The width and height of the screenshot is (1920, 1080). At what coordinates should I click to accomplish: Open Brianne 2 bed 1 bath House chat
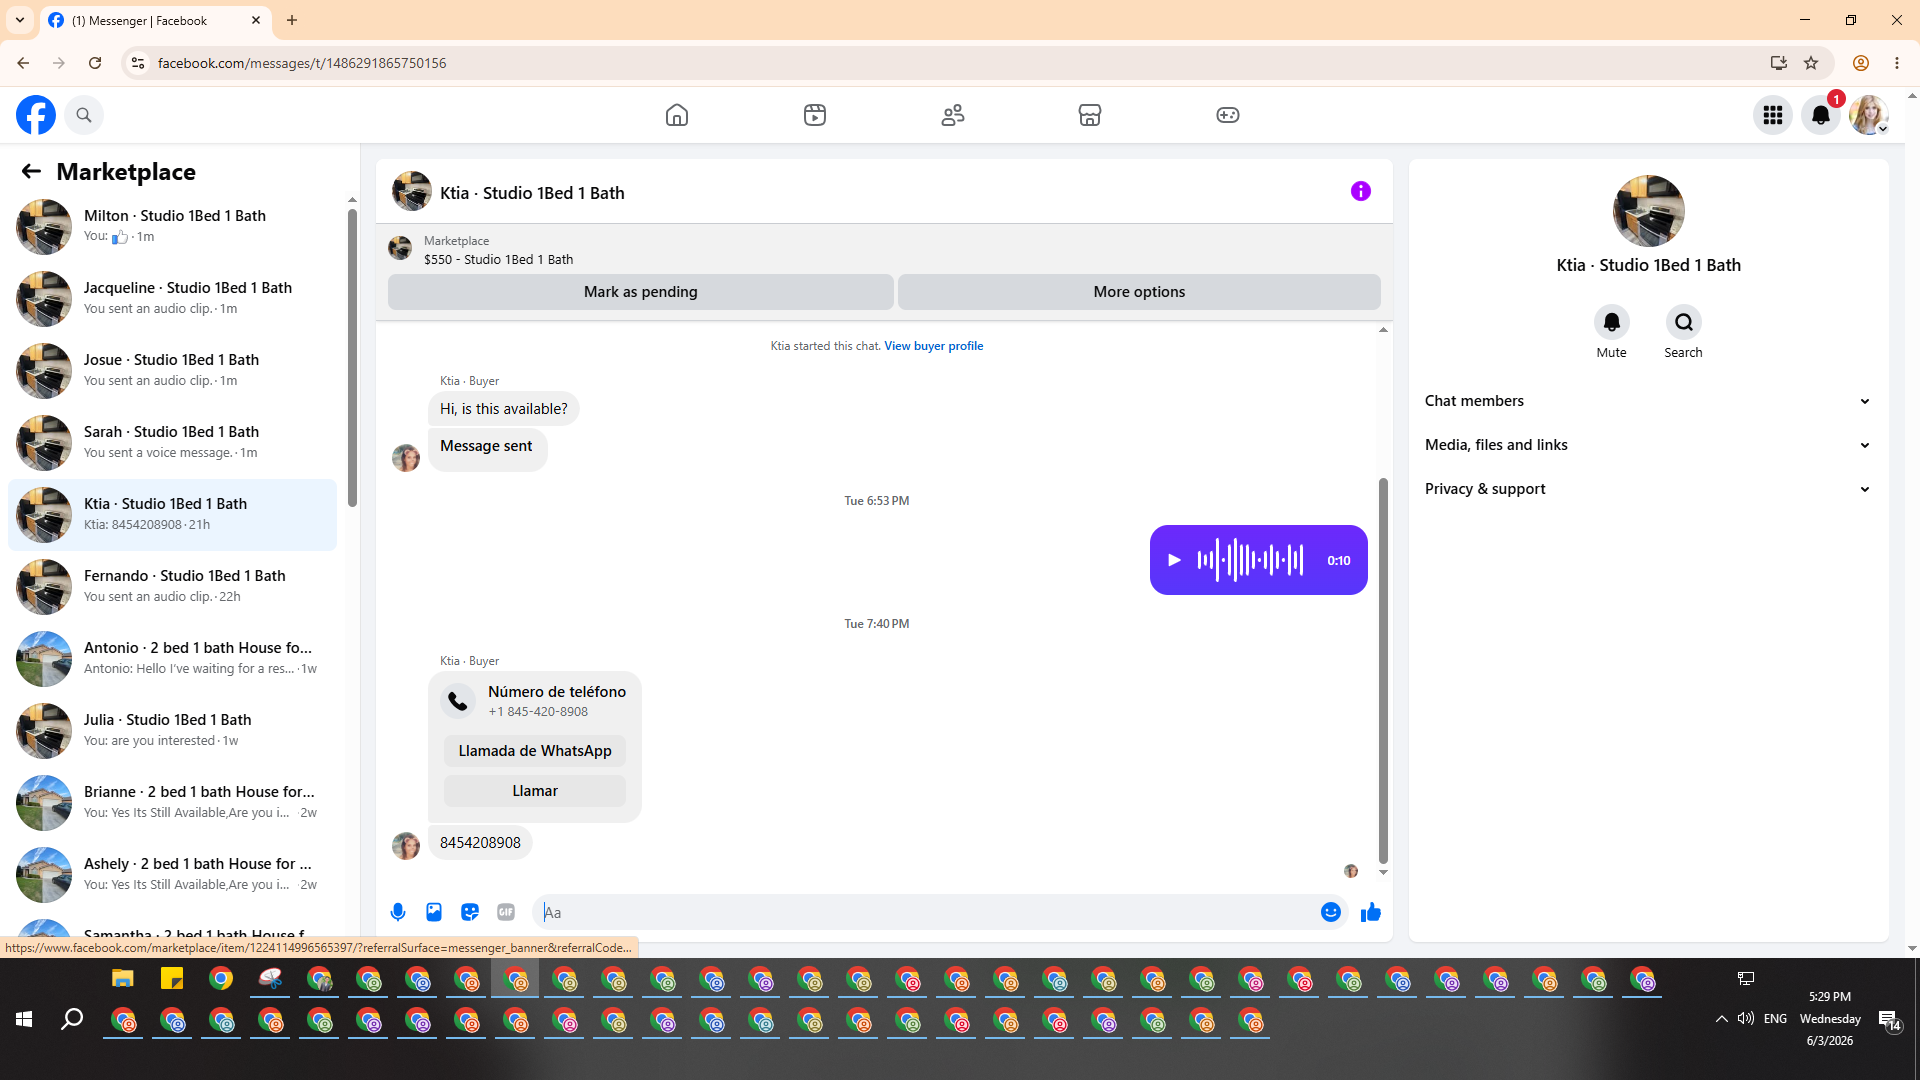(x=173, y=803)
